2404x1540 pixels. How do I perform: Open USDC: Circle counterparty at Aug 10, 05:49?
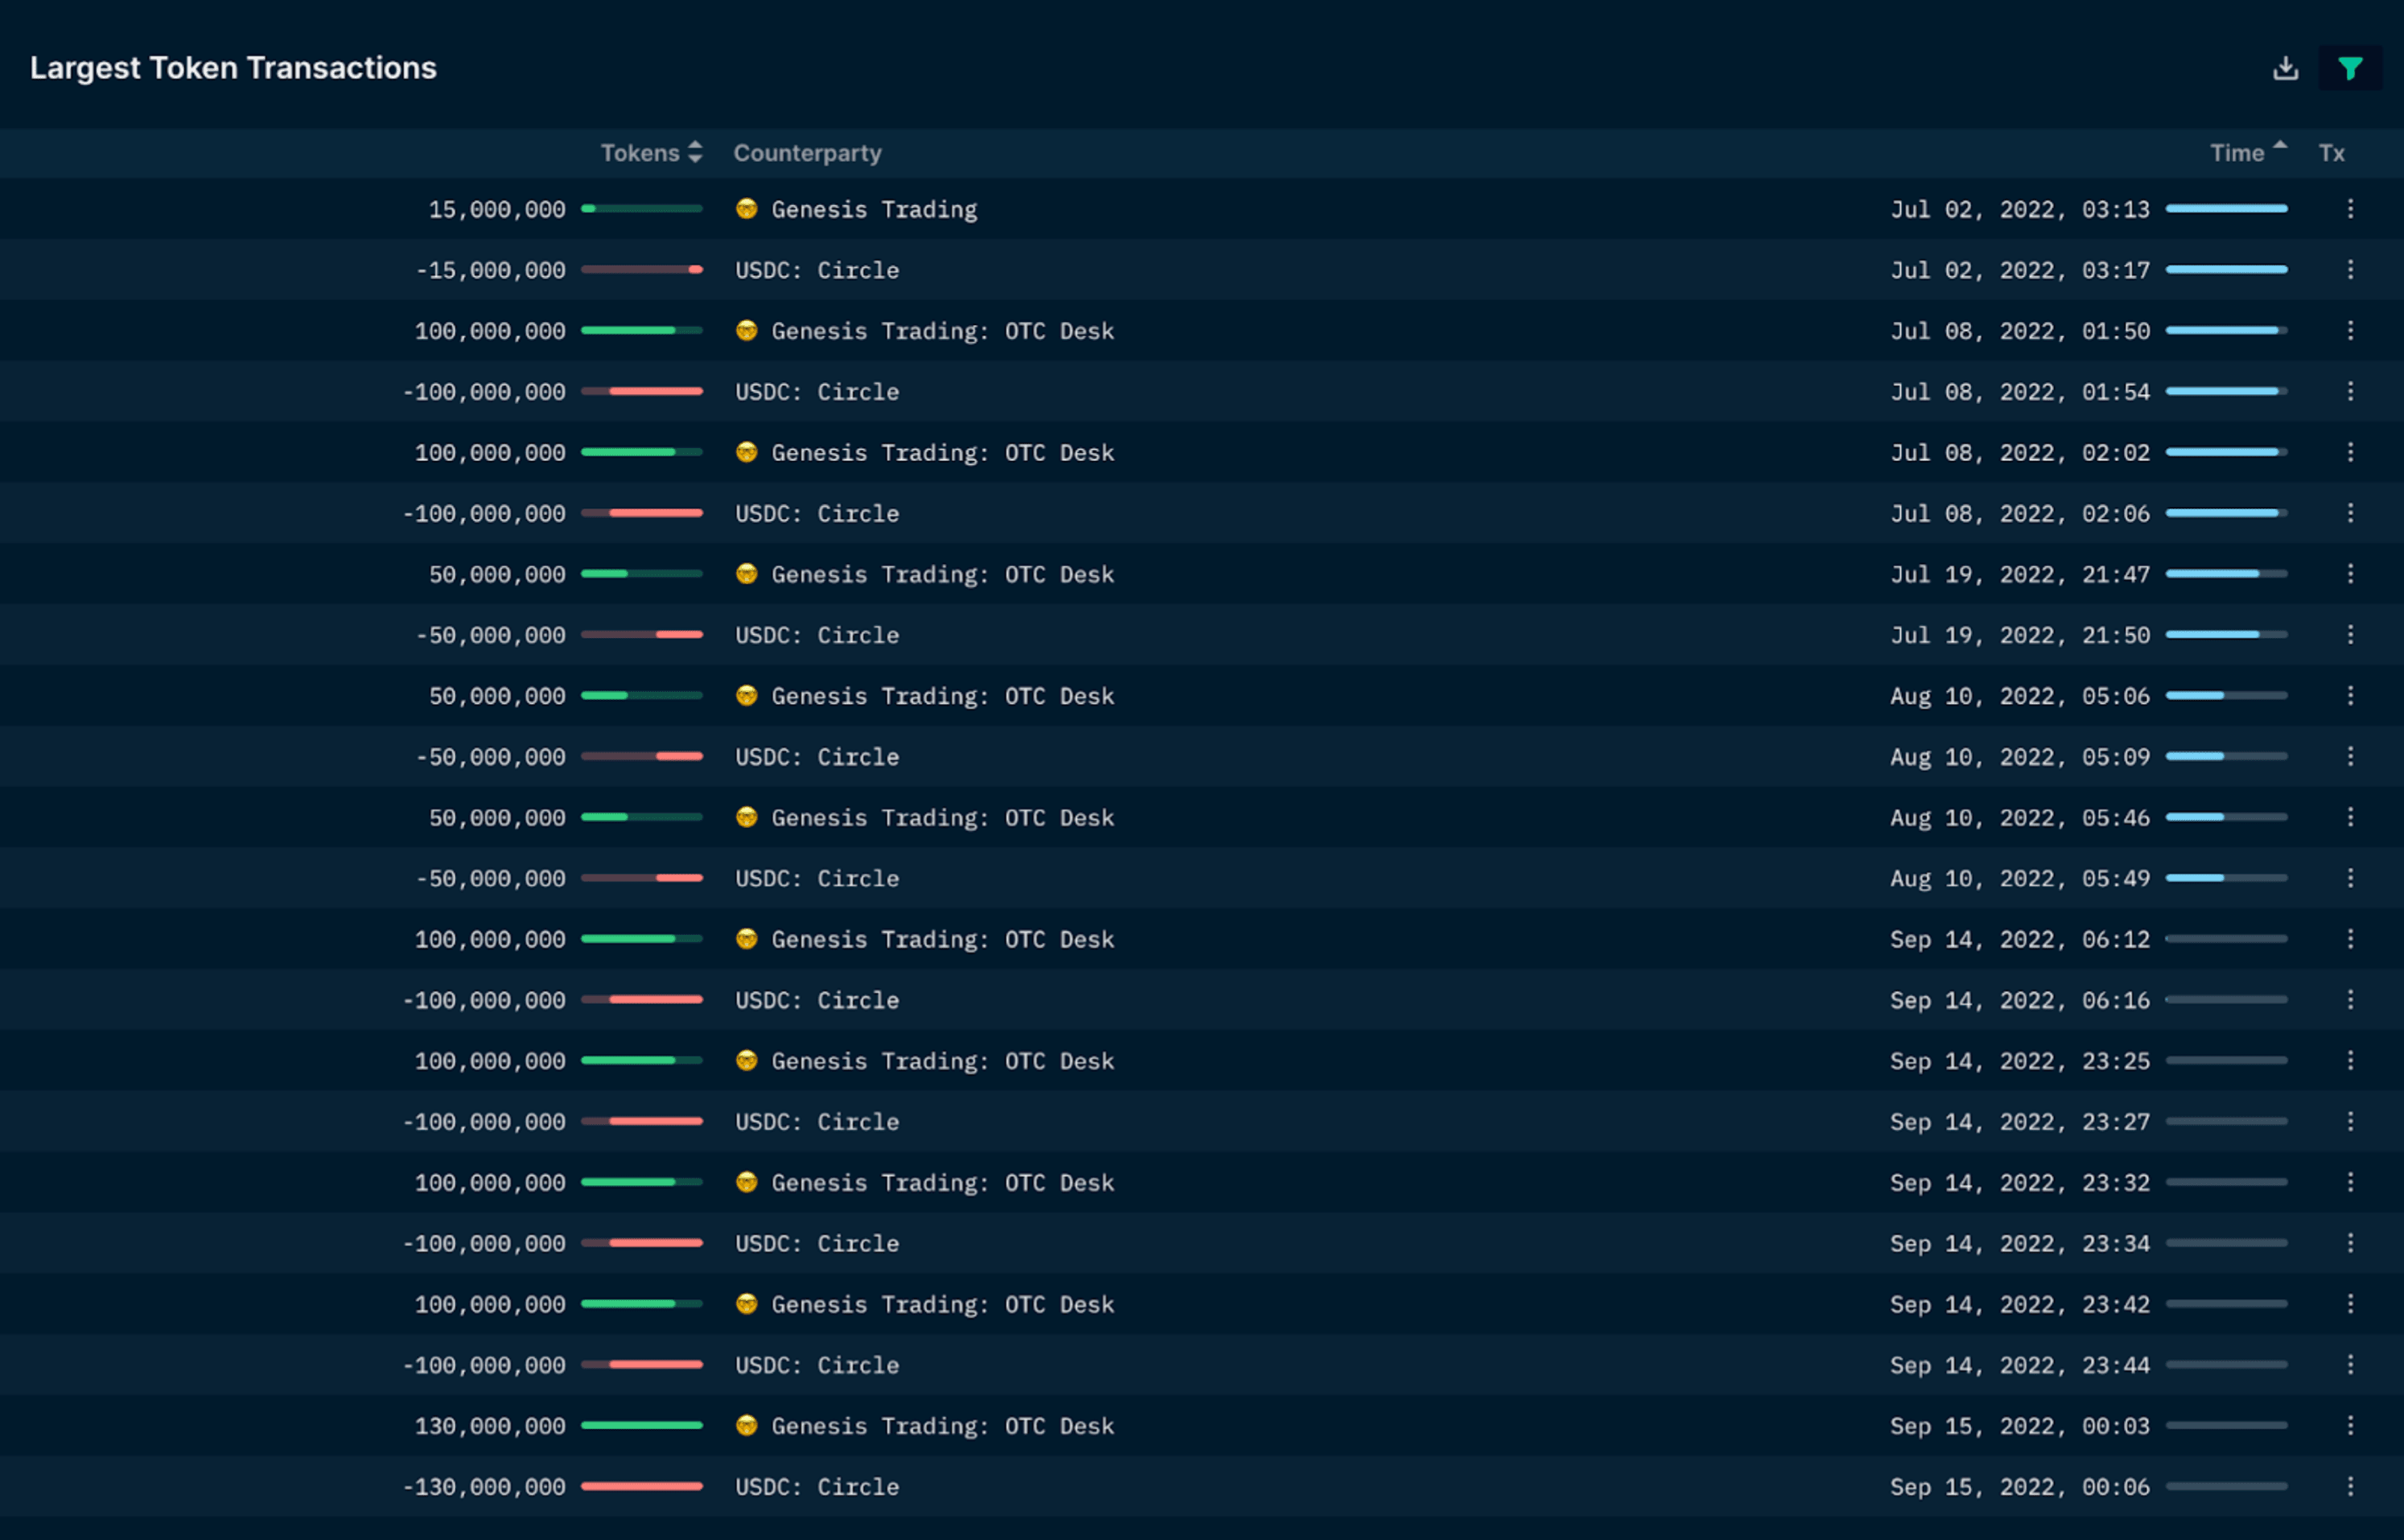tap(817, 878)
